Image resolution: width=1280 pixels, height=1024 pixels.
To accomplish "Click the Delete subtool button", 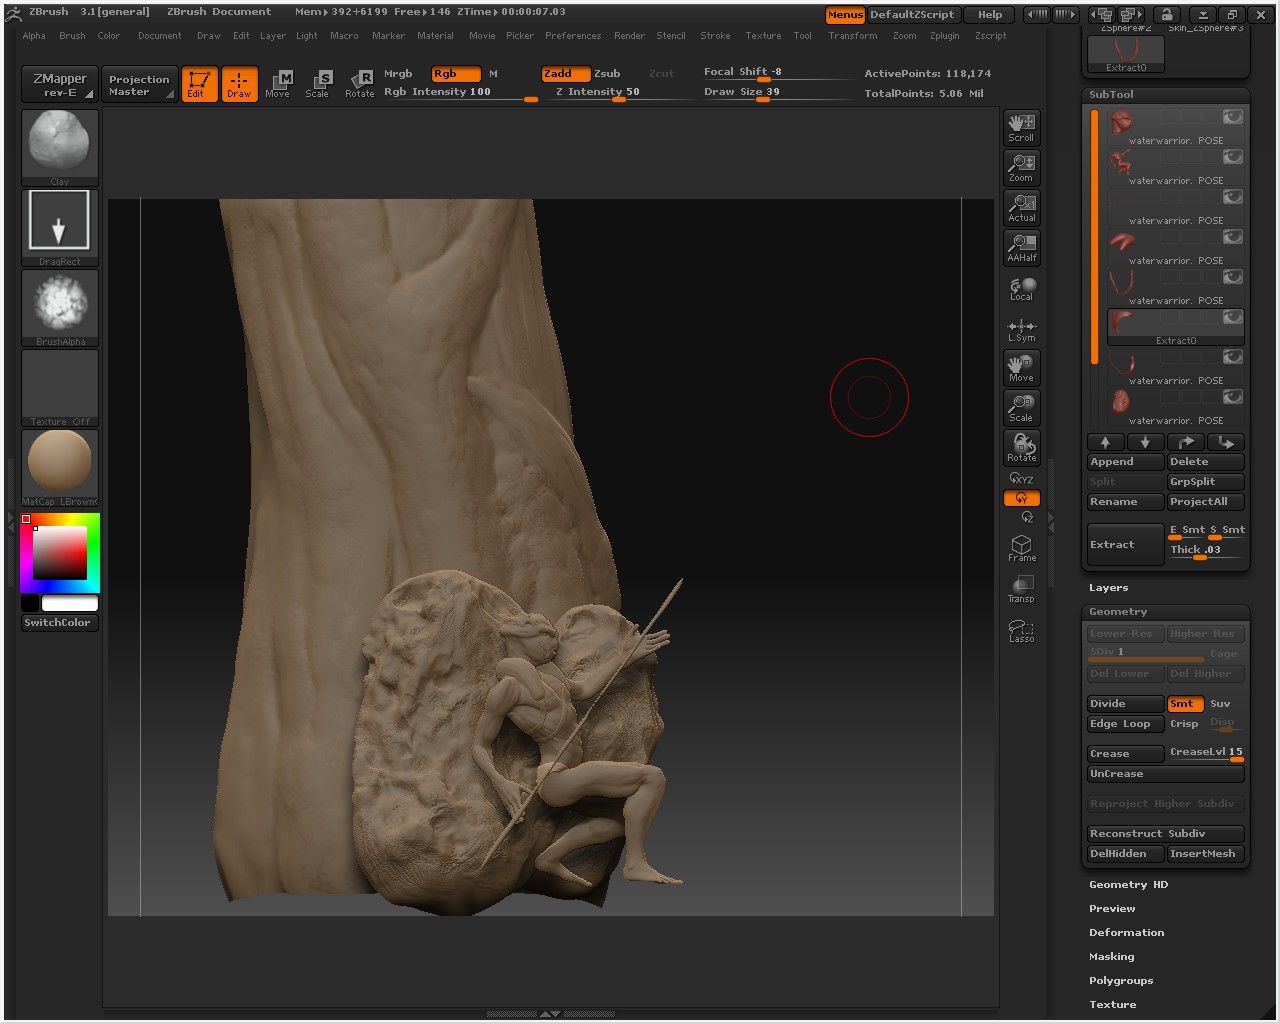I will 1205,462.
